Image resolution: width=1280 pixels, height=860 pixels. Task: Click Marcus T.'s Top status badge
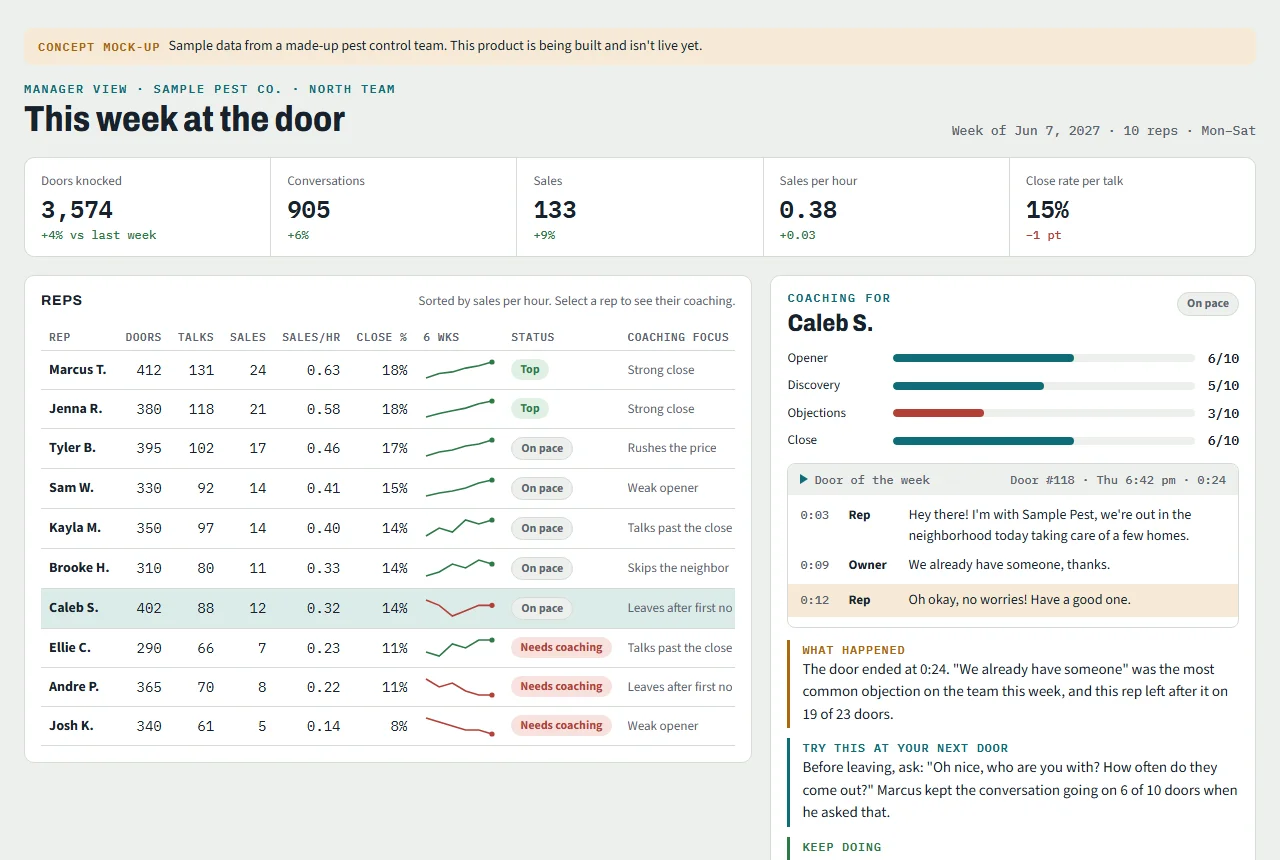tap(530, 370)
